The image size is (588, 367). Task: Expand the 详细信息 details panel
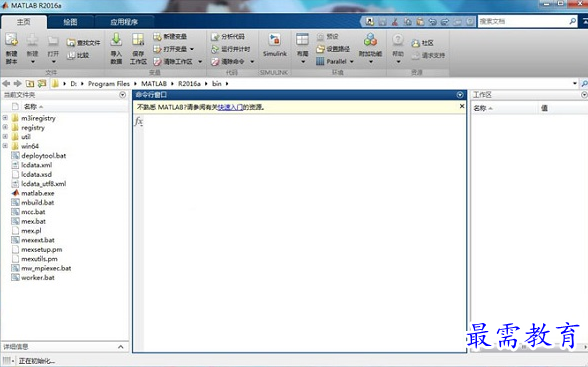coord(121,346)
